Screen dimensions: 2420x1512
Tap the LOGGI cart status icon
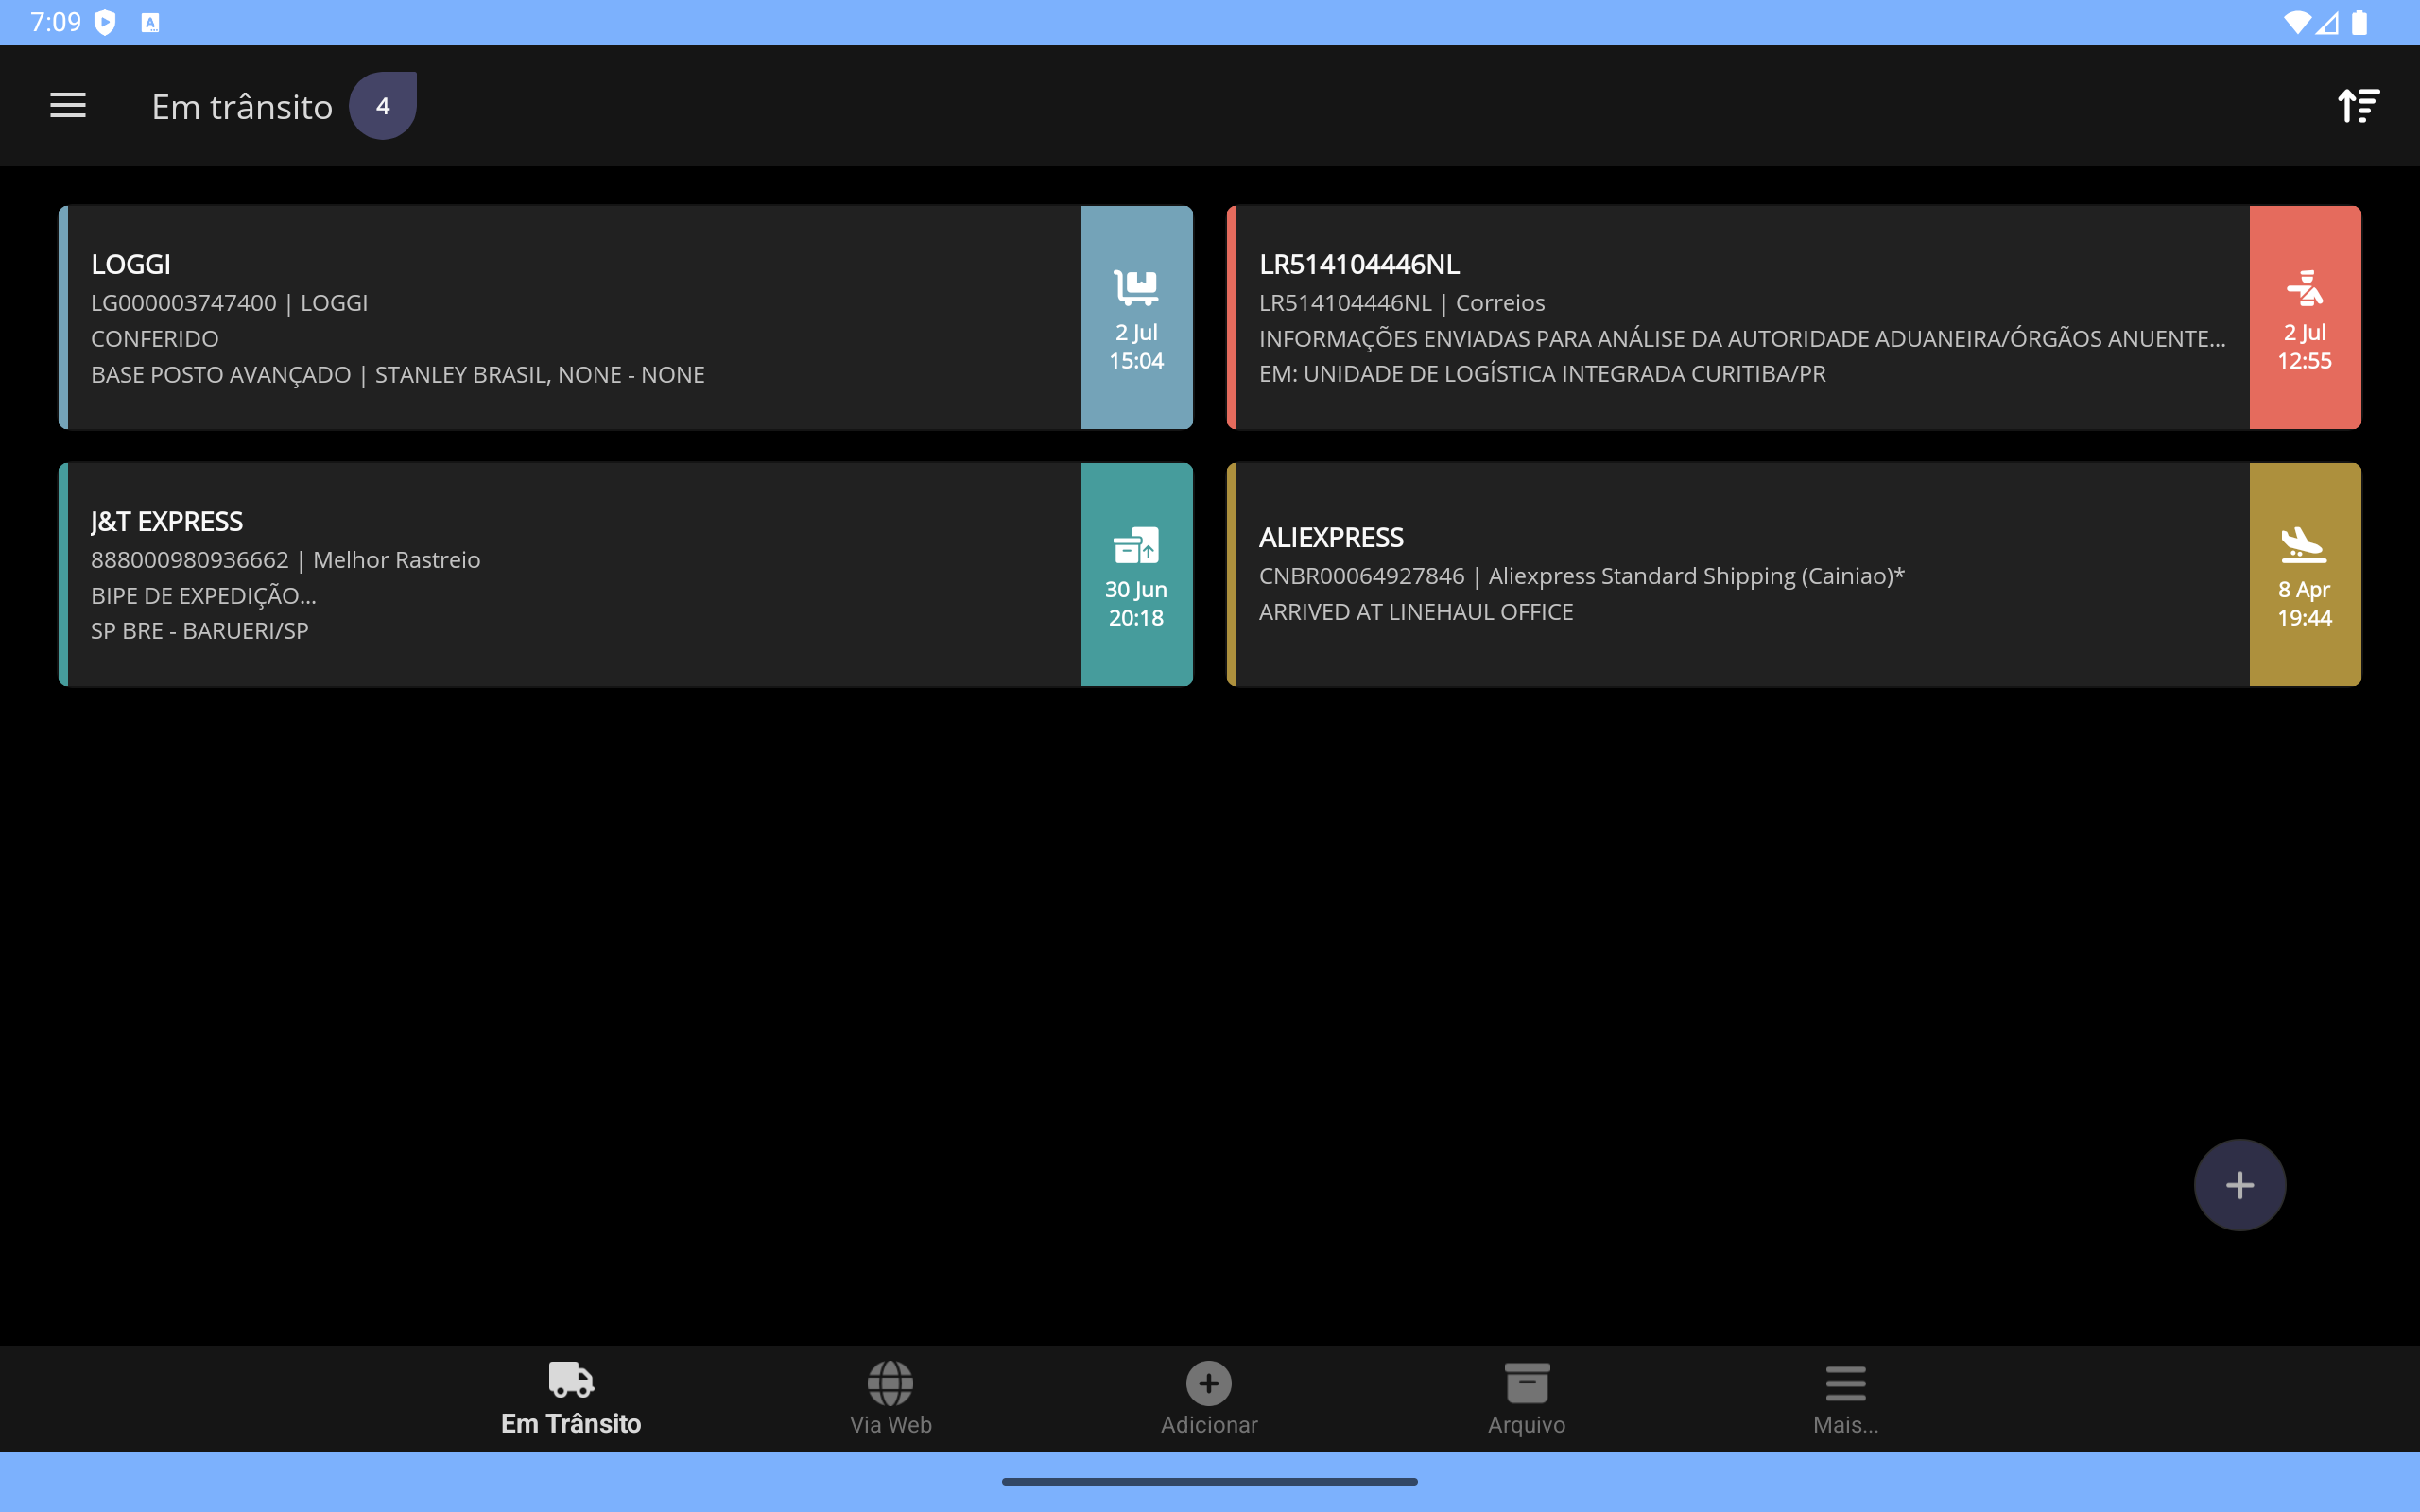tap(1136, 288)
